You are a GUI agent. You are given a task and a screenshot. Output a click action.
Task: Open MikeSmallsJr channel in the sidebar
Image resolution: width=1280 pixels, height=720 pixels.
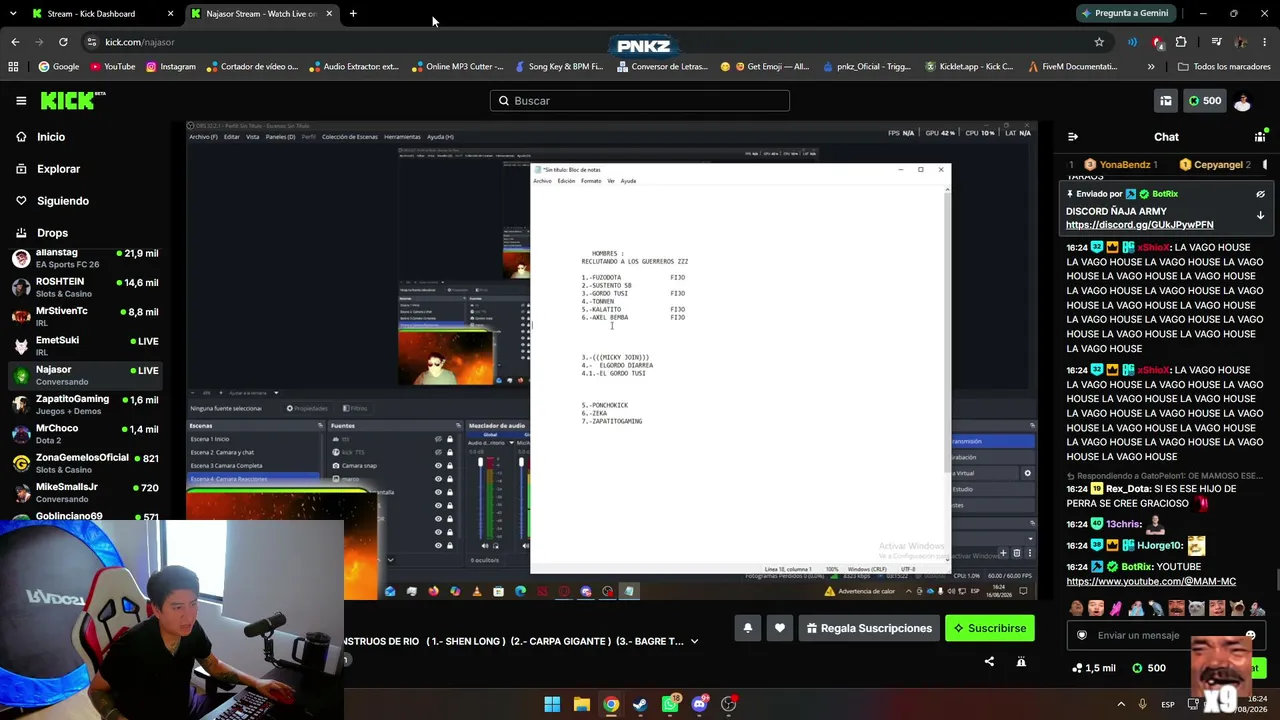[x=85, y=492]
